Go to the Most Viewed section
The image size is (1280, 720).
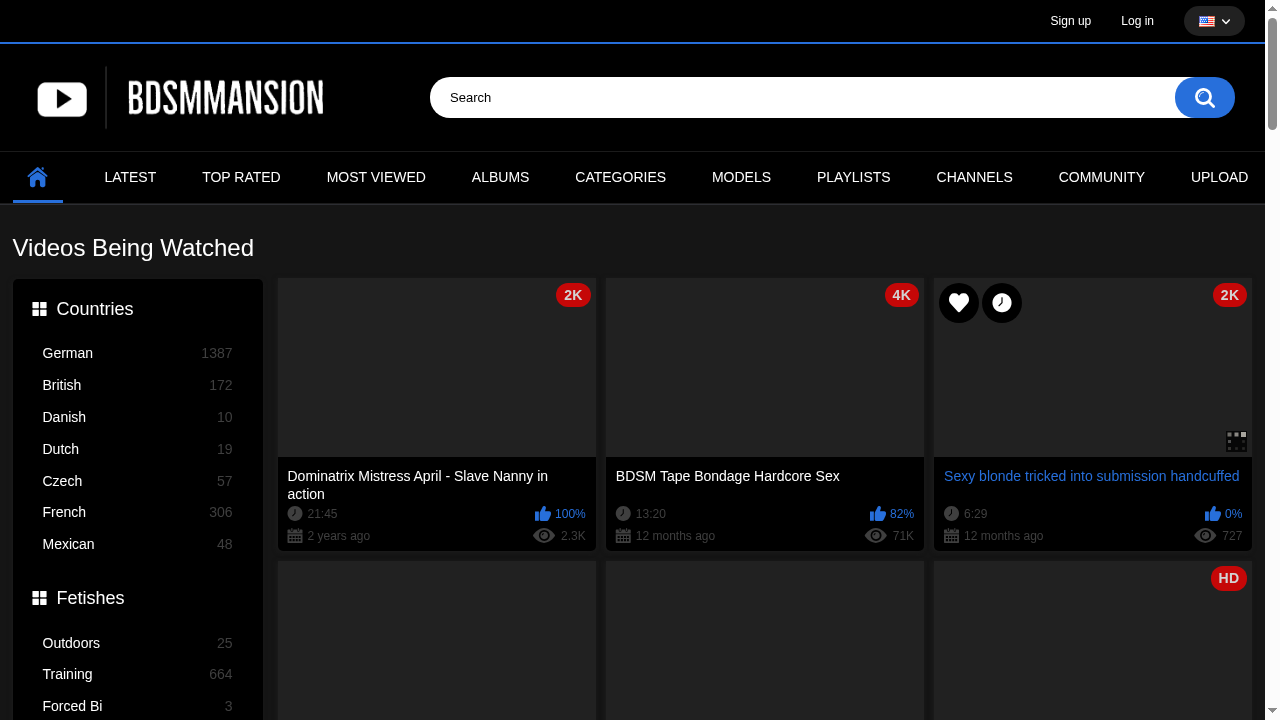[x=376, y=177]
